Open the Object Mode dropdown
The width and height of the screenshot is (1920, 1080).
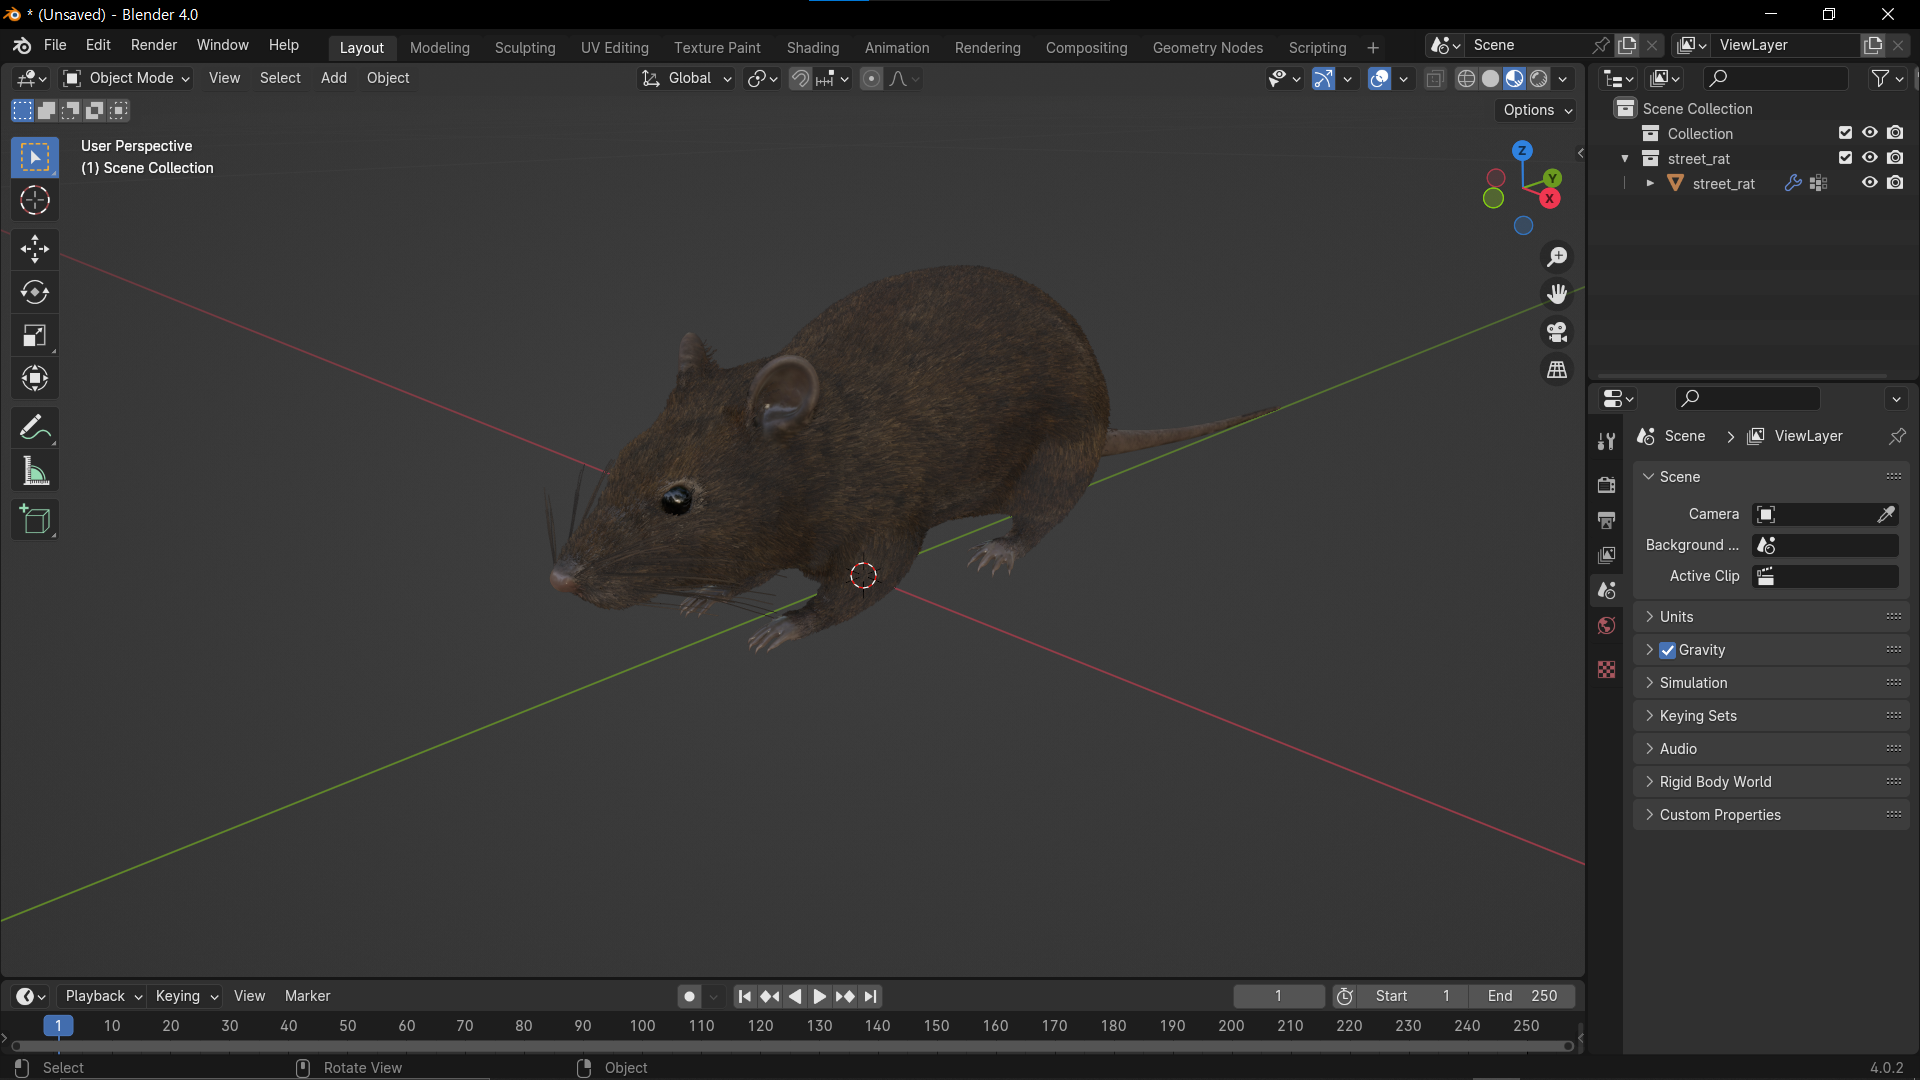point(127,78)
